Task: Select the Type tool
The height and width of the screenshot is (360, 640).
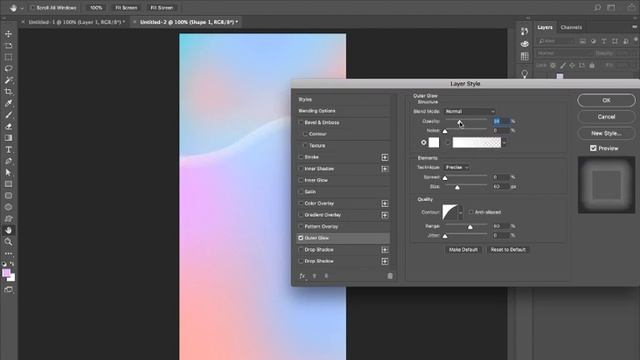Action: [x=8, y=150]
